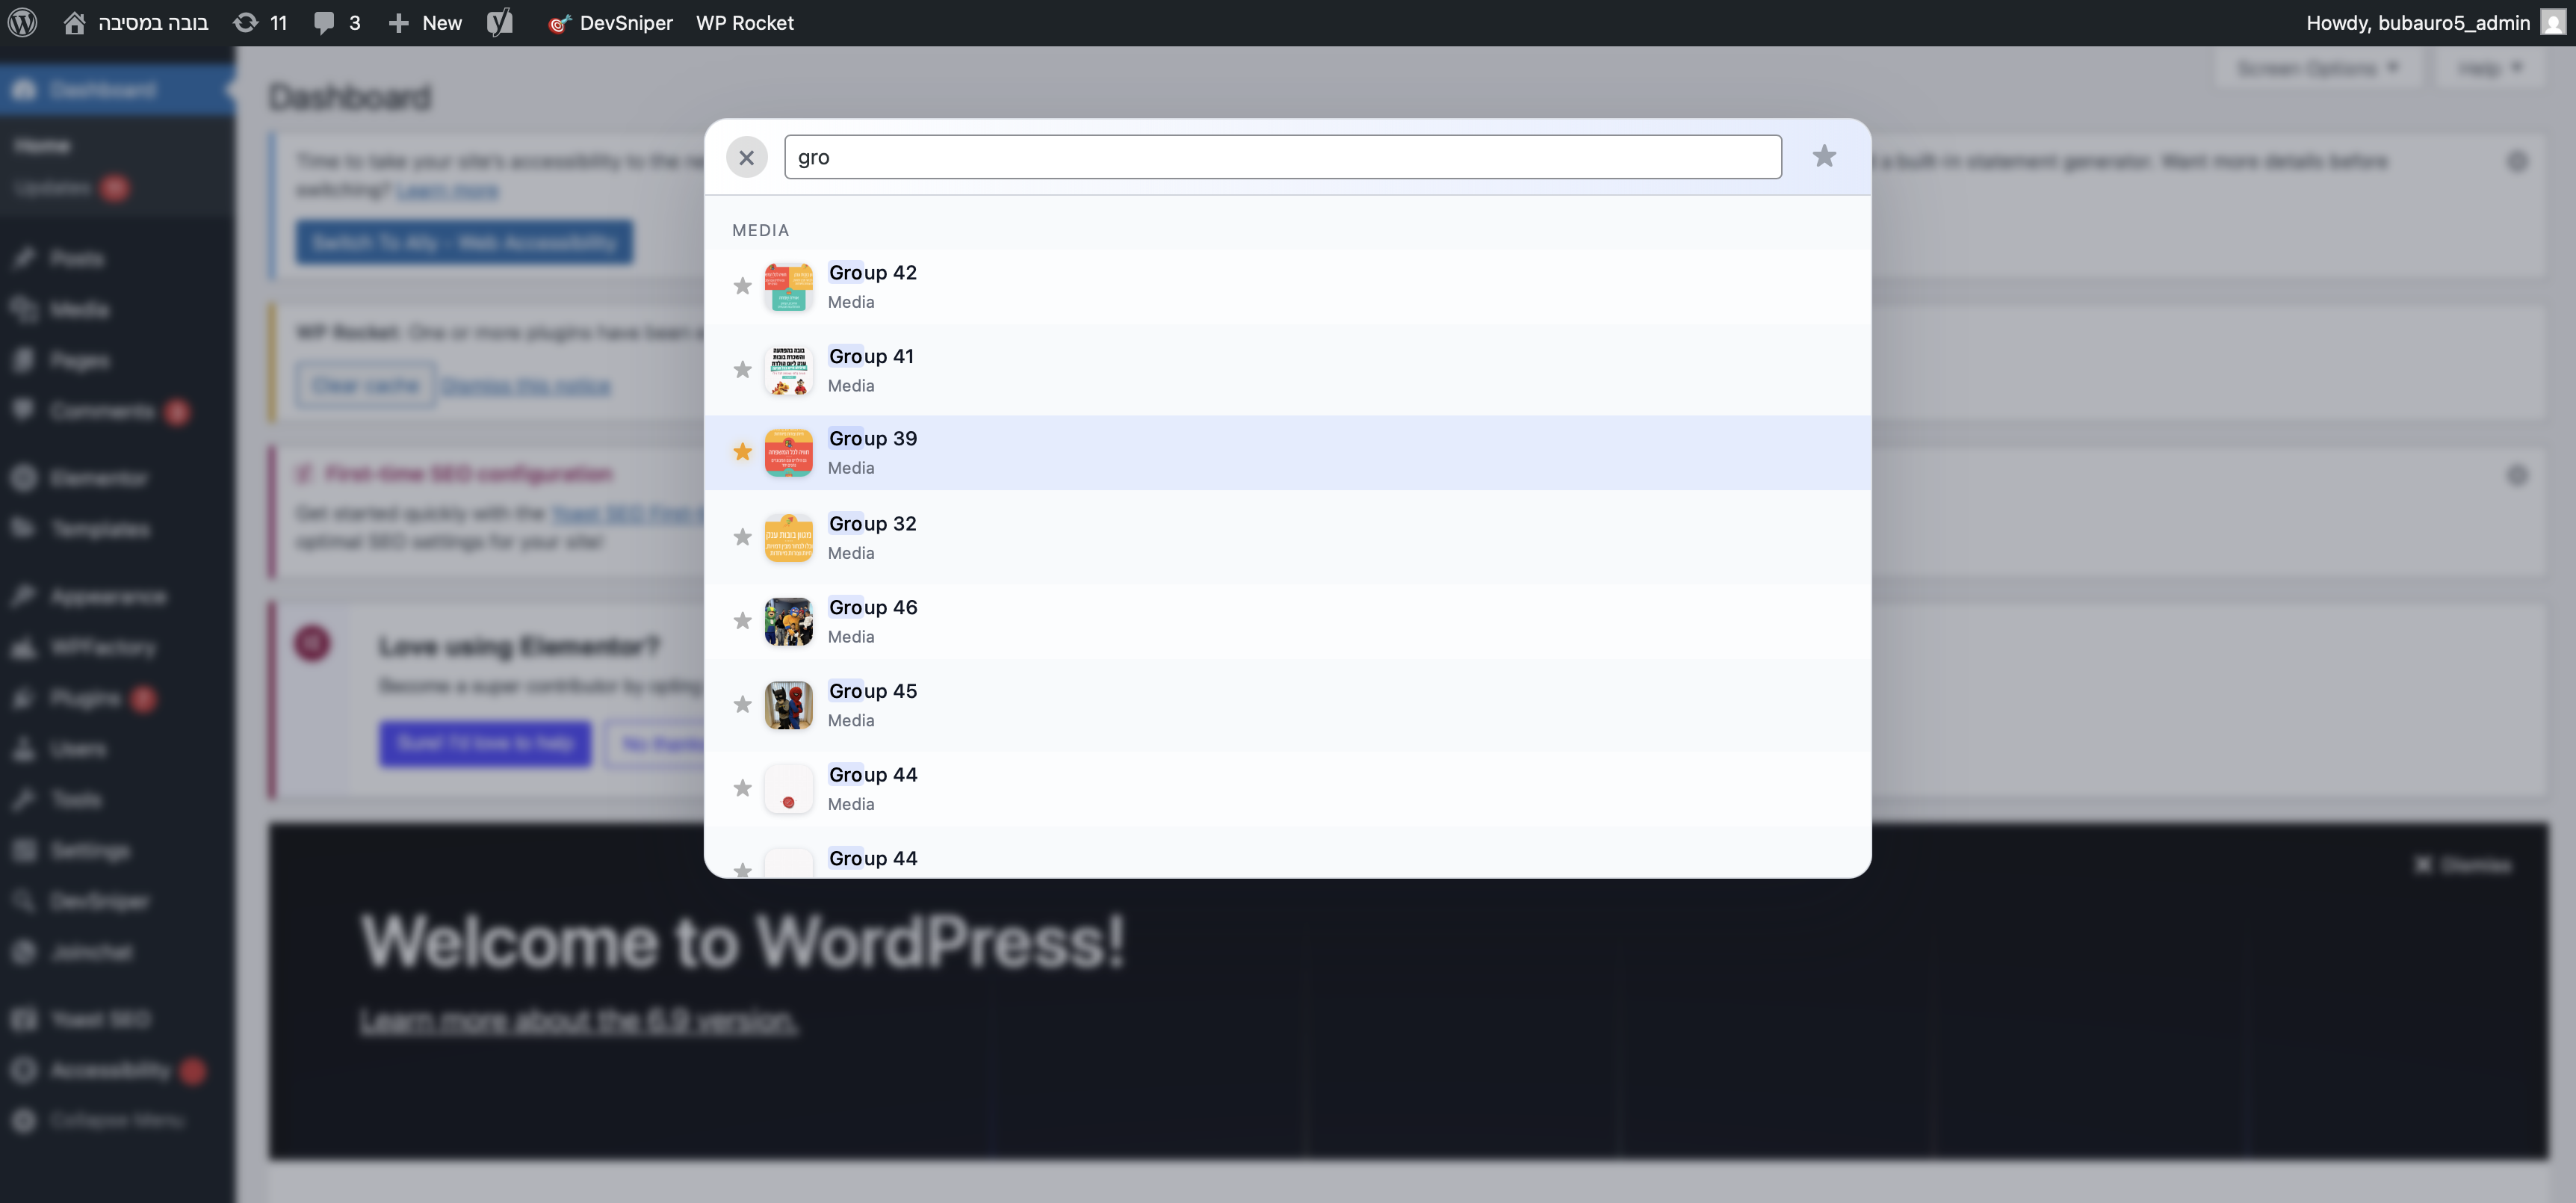The image size is (2576, 1203).
Task: Select Settings from the sidebar menu
Action: coord(89,850)
